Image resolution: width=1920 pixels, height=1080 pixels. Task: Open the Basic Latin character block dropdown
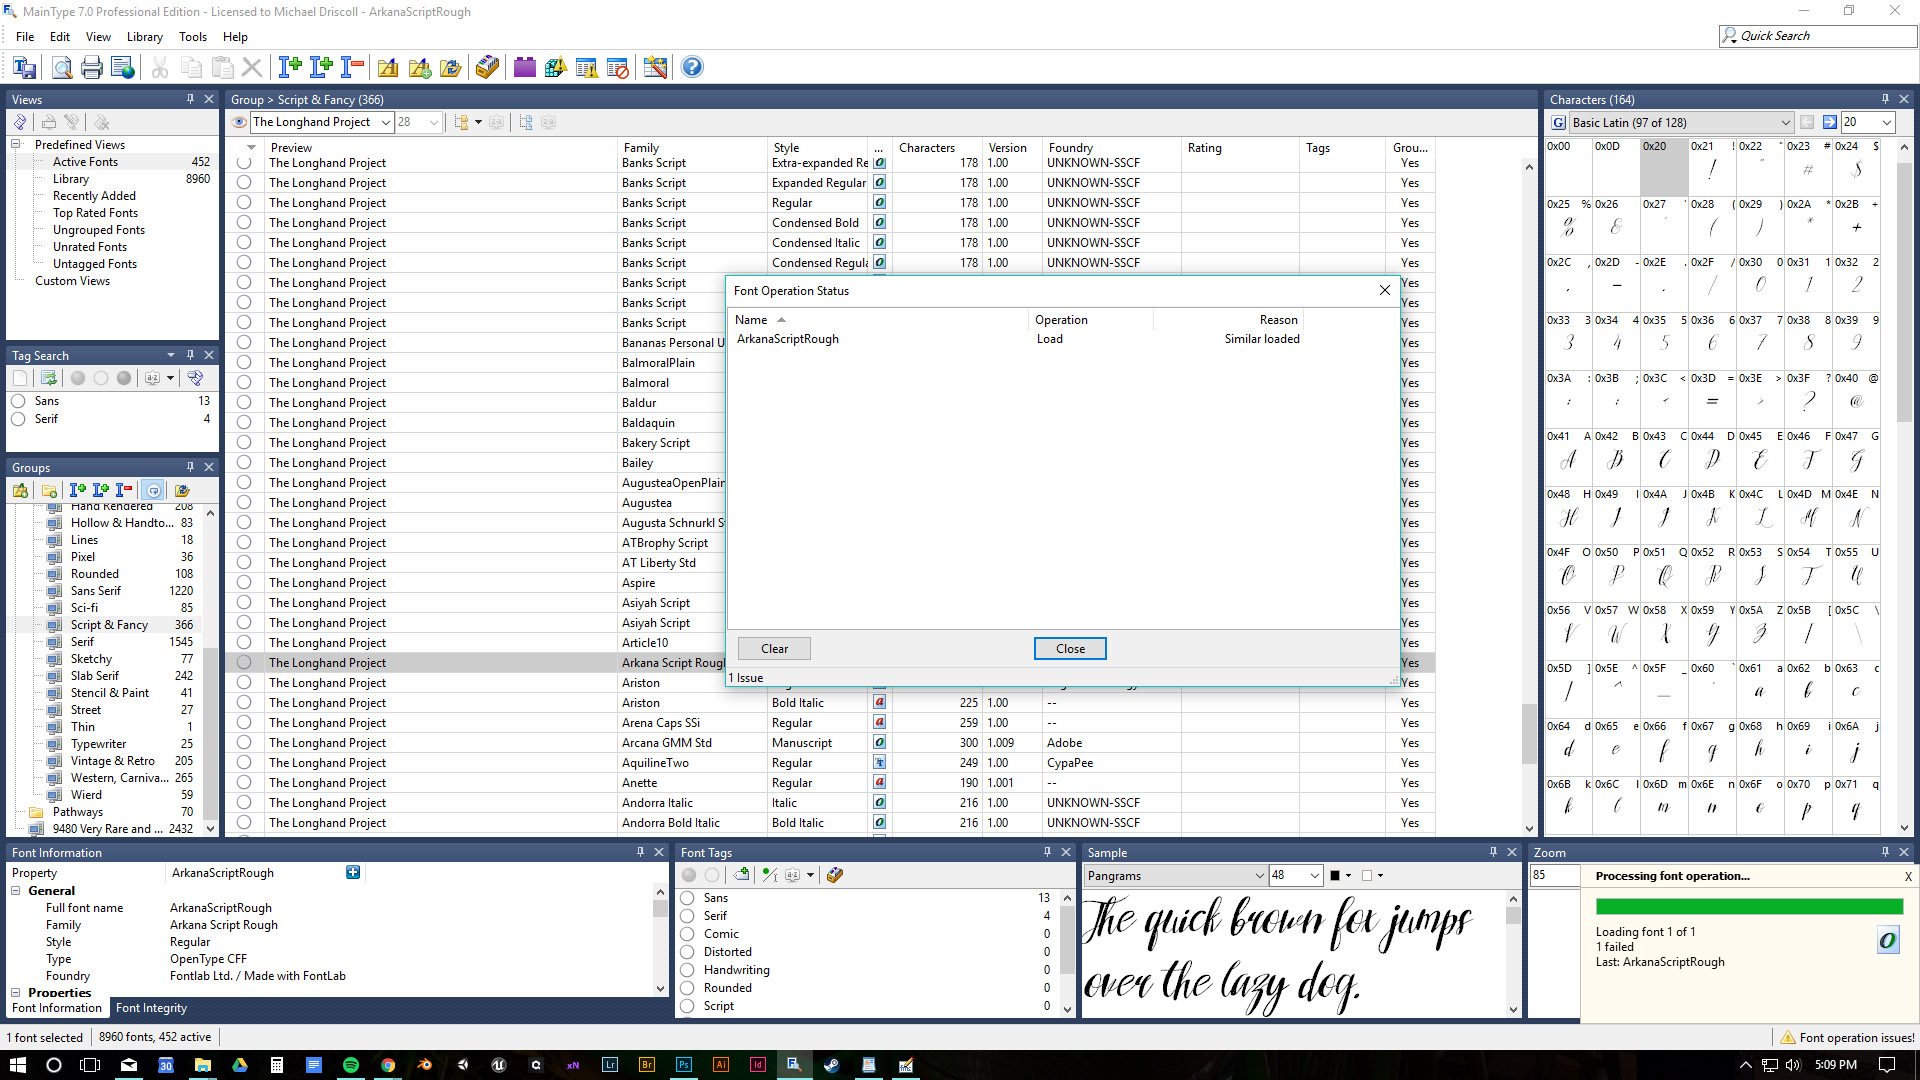(1785, 122)
